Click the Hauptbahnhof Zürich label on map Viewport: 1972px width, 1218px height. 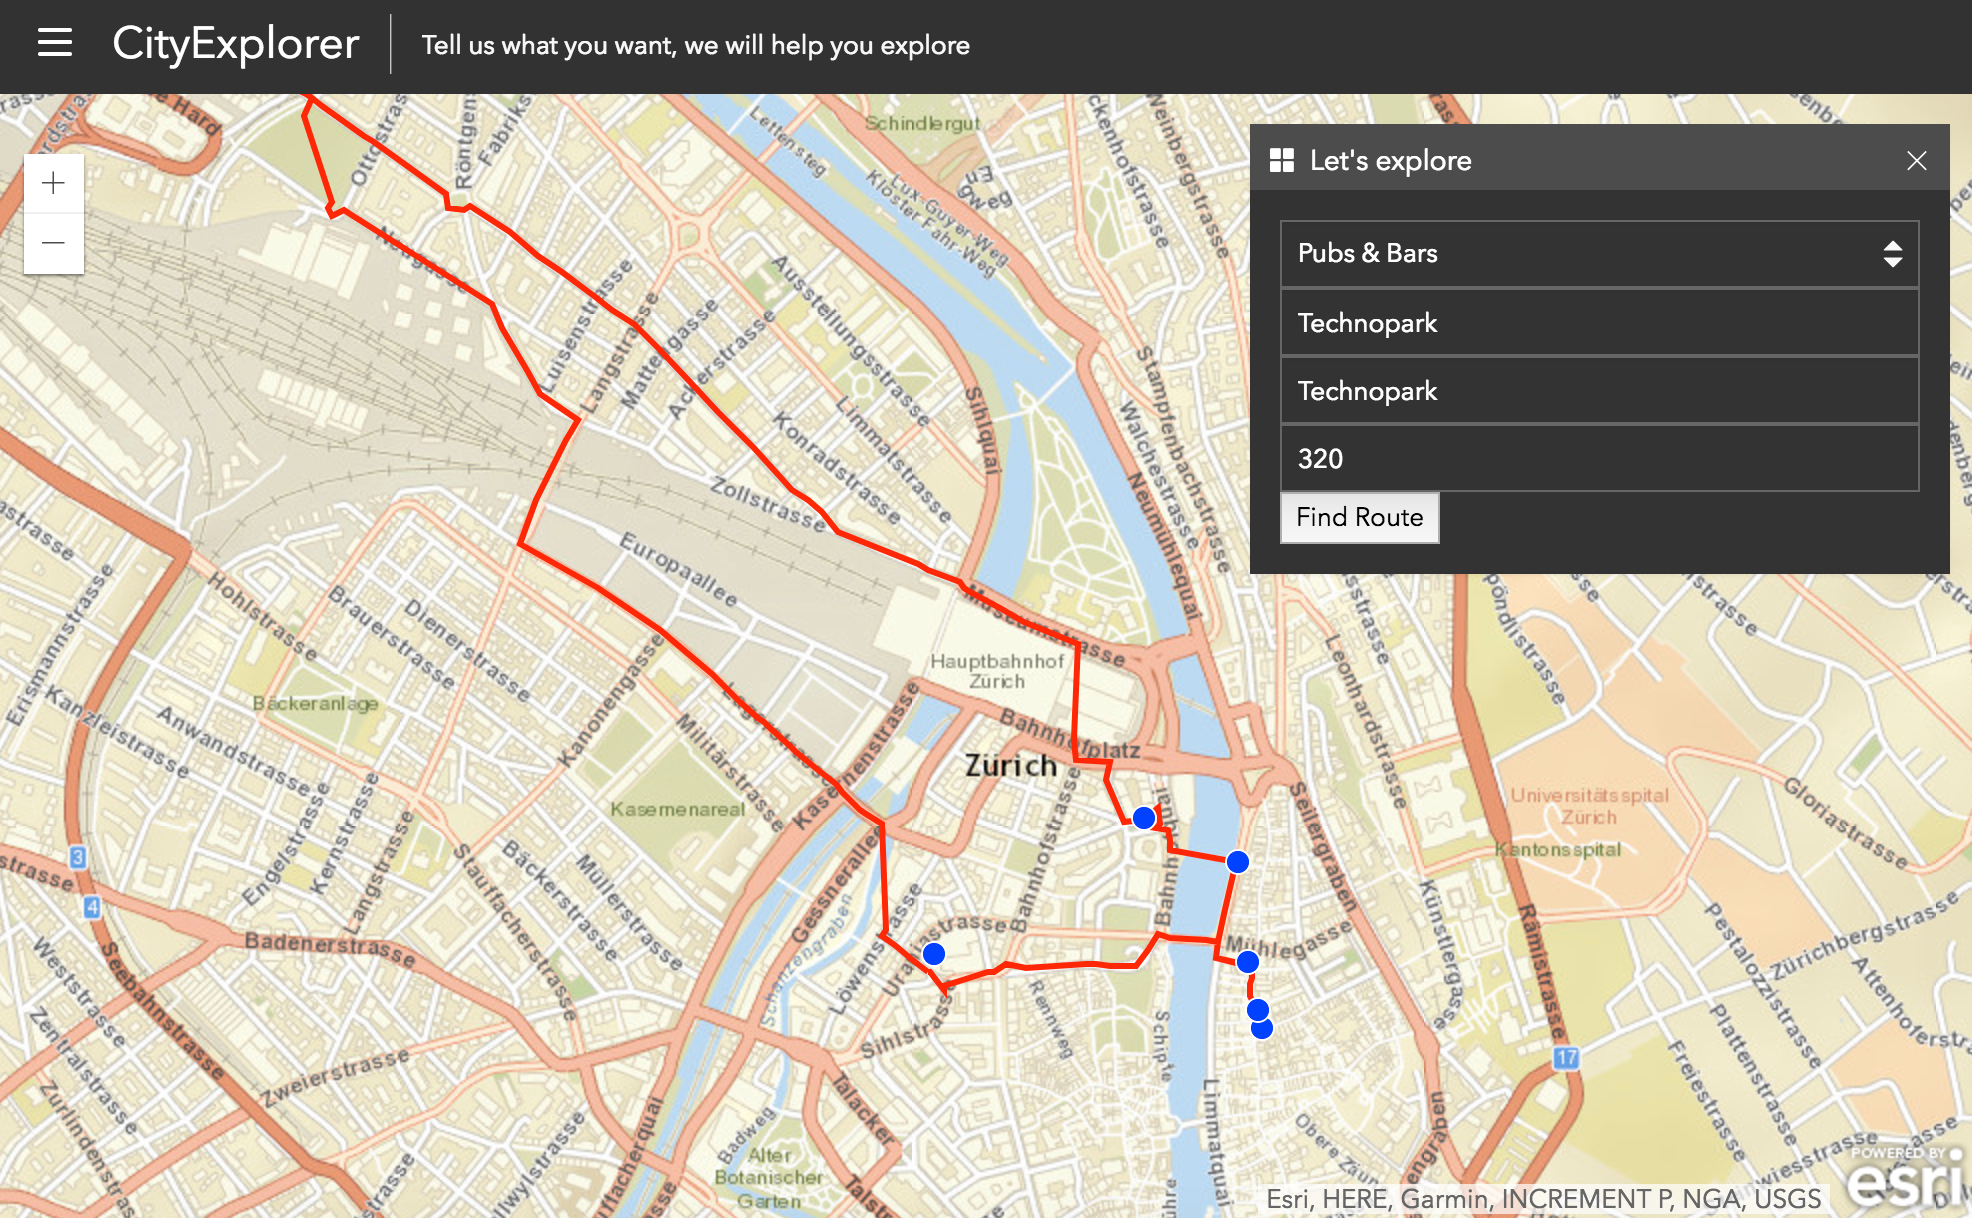997,671
